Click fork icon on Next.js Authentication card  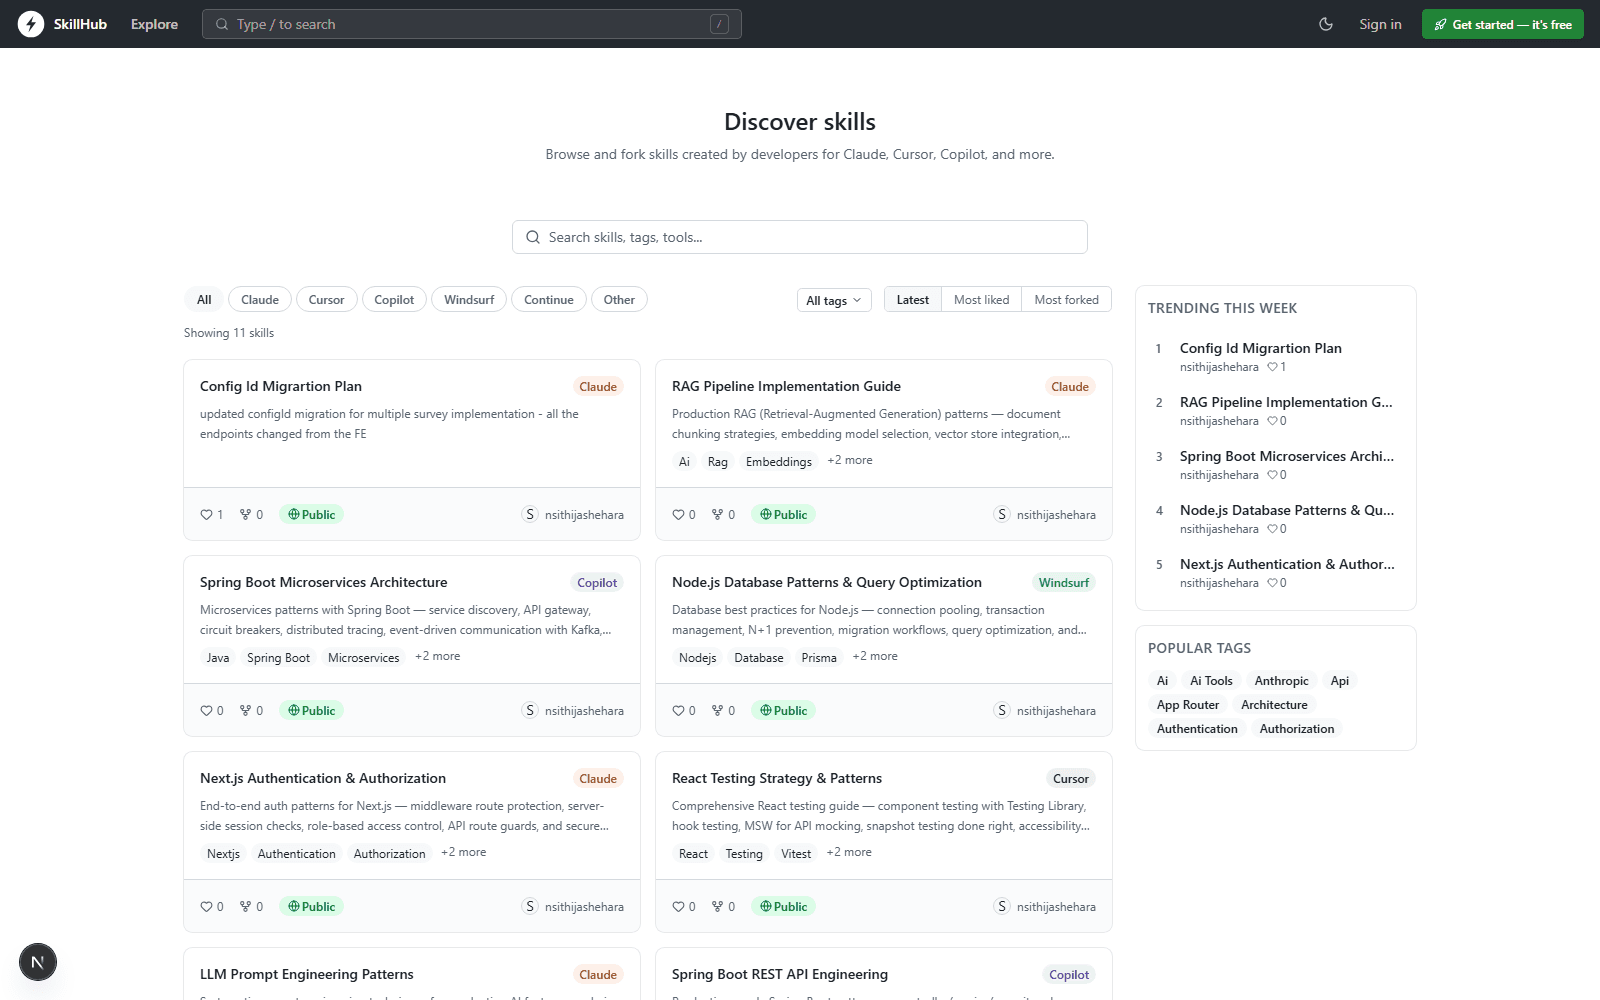(245, 907)
